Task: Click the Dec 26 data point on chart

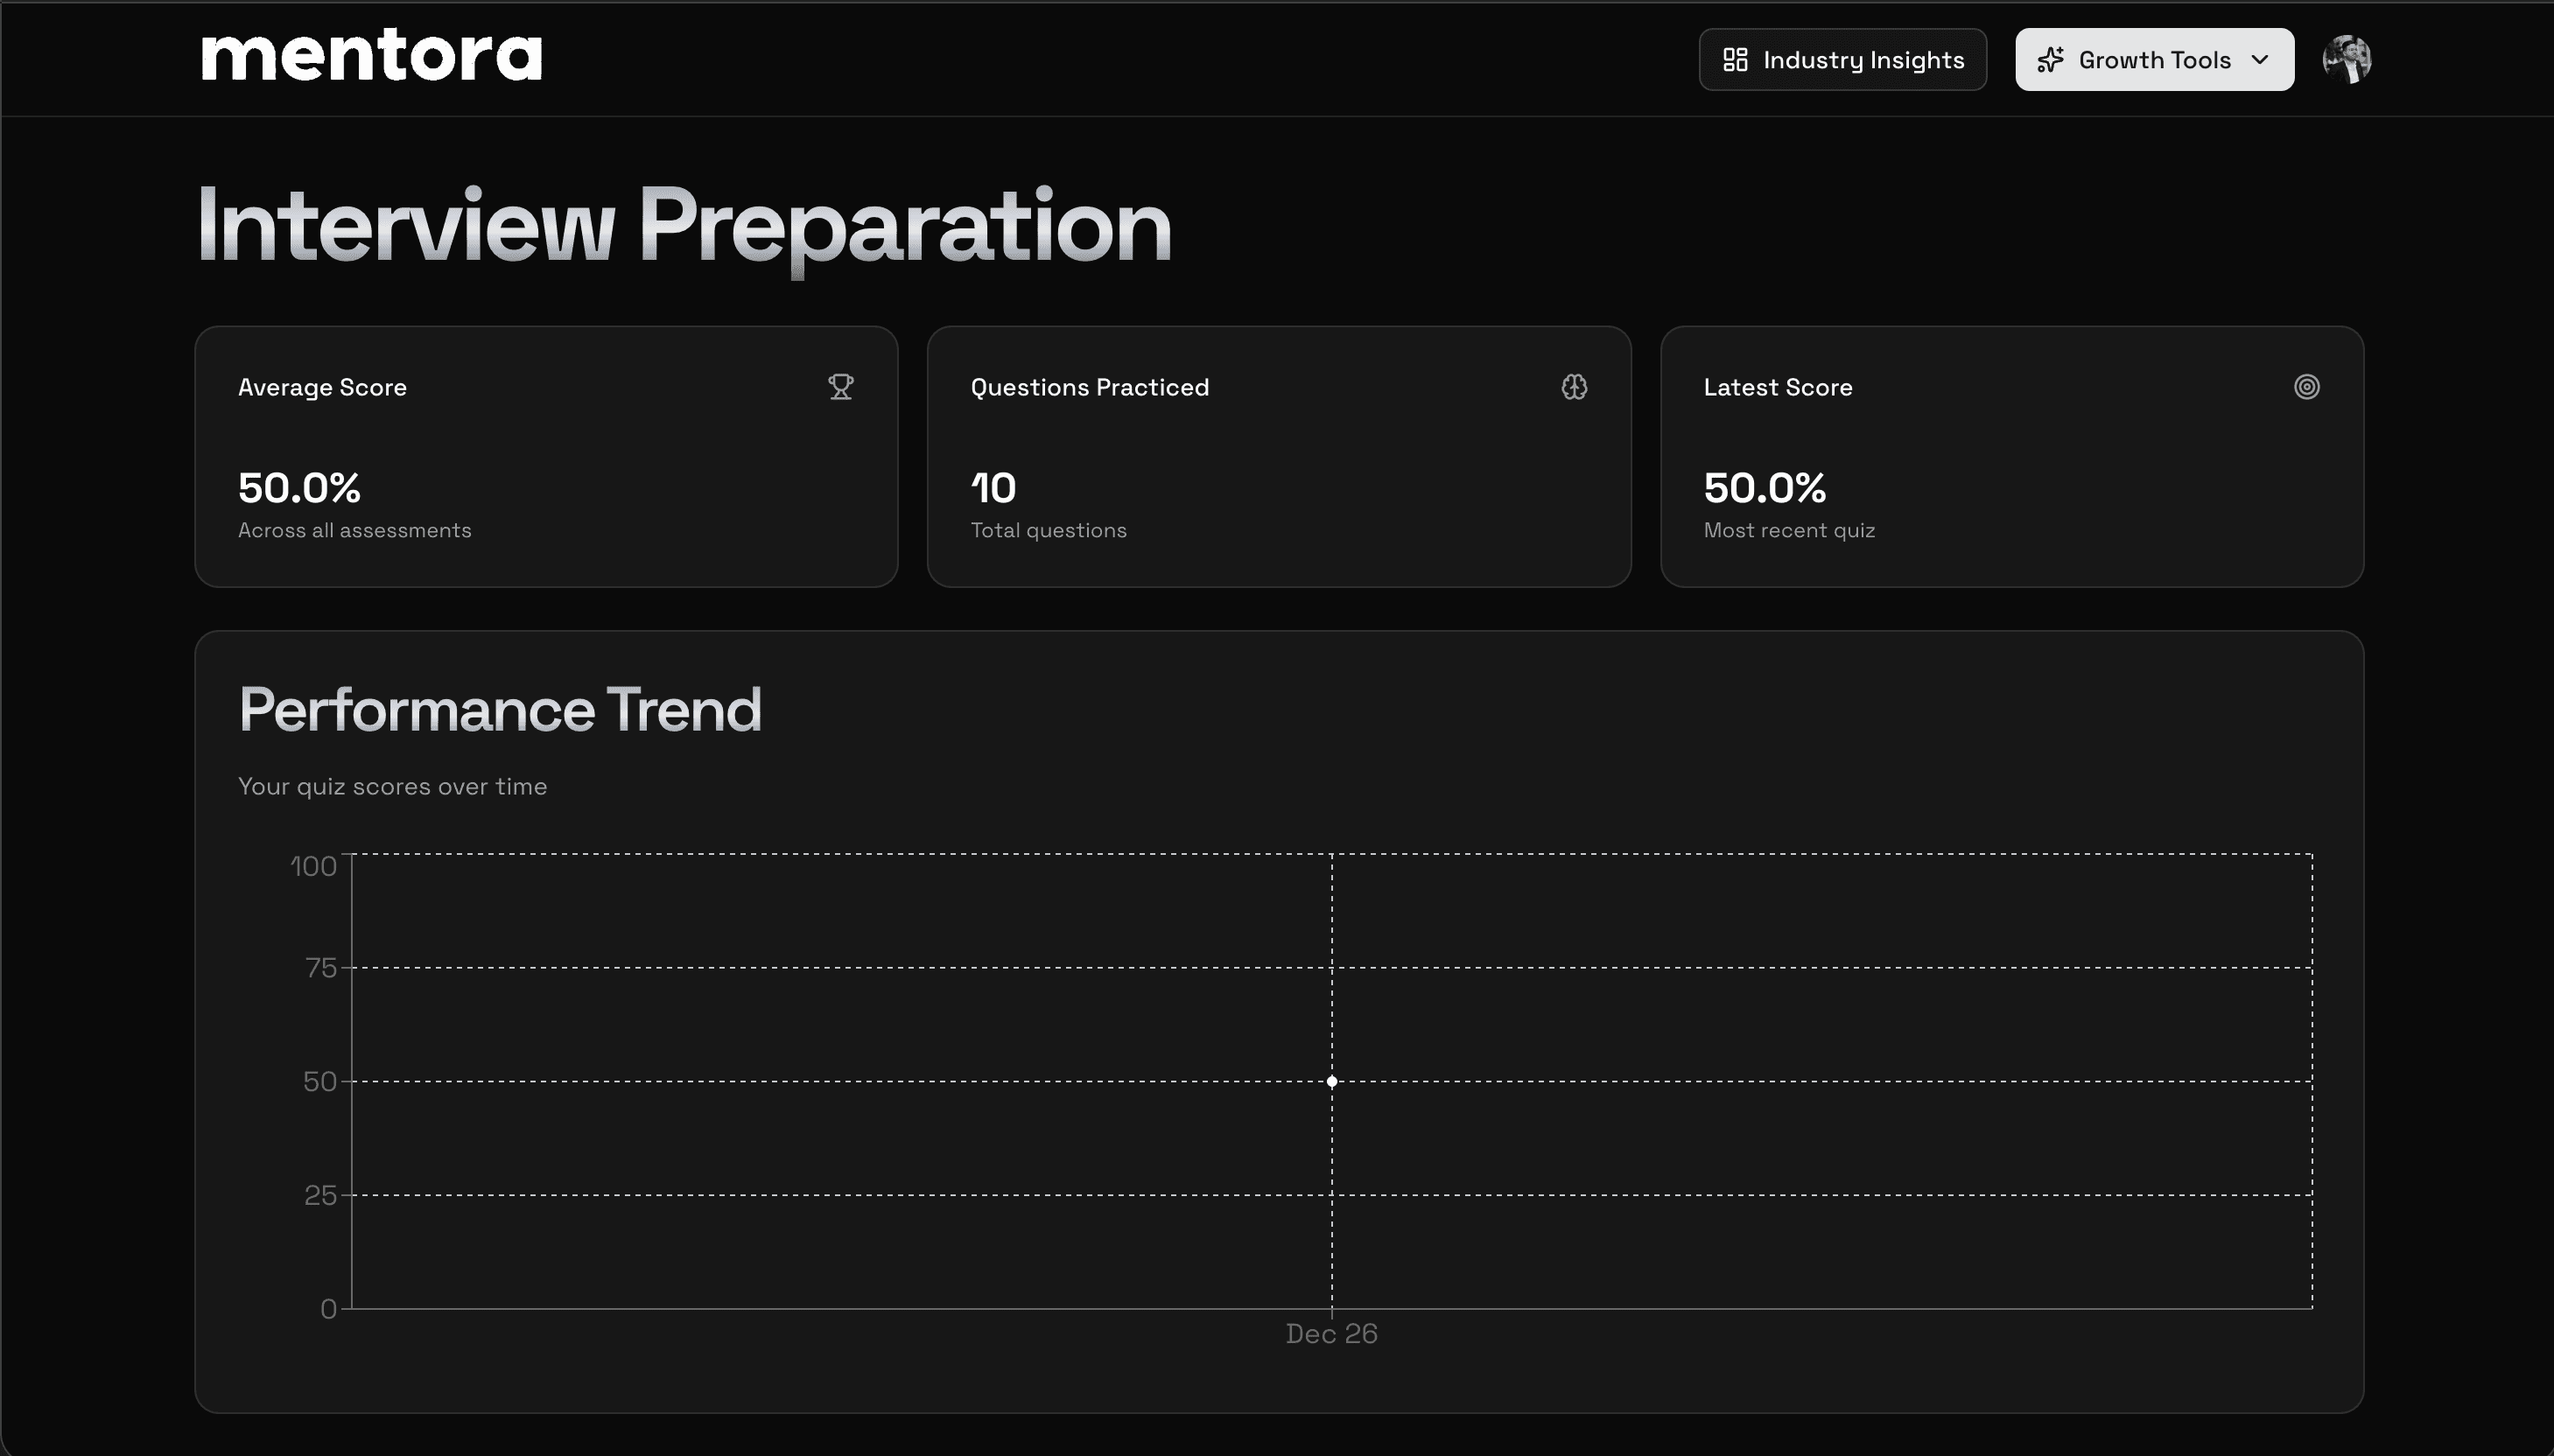Action: click(x=1332, y=1081)
